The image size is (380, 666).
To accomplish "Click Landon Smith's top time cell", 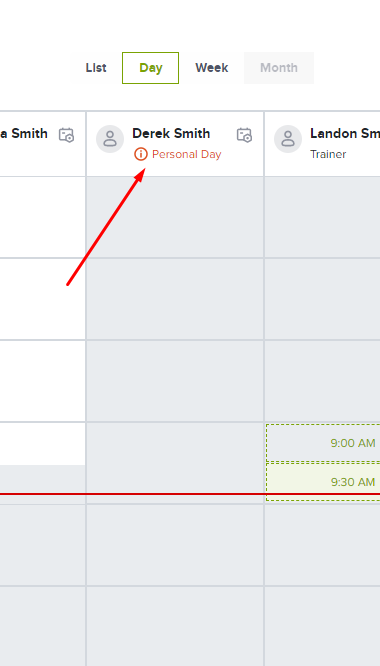I will pos(322,217).
